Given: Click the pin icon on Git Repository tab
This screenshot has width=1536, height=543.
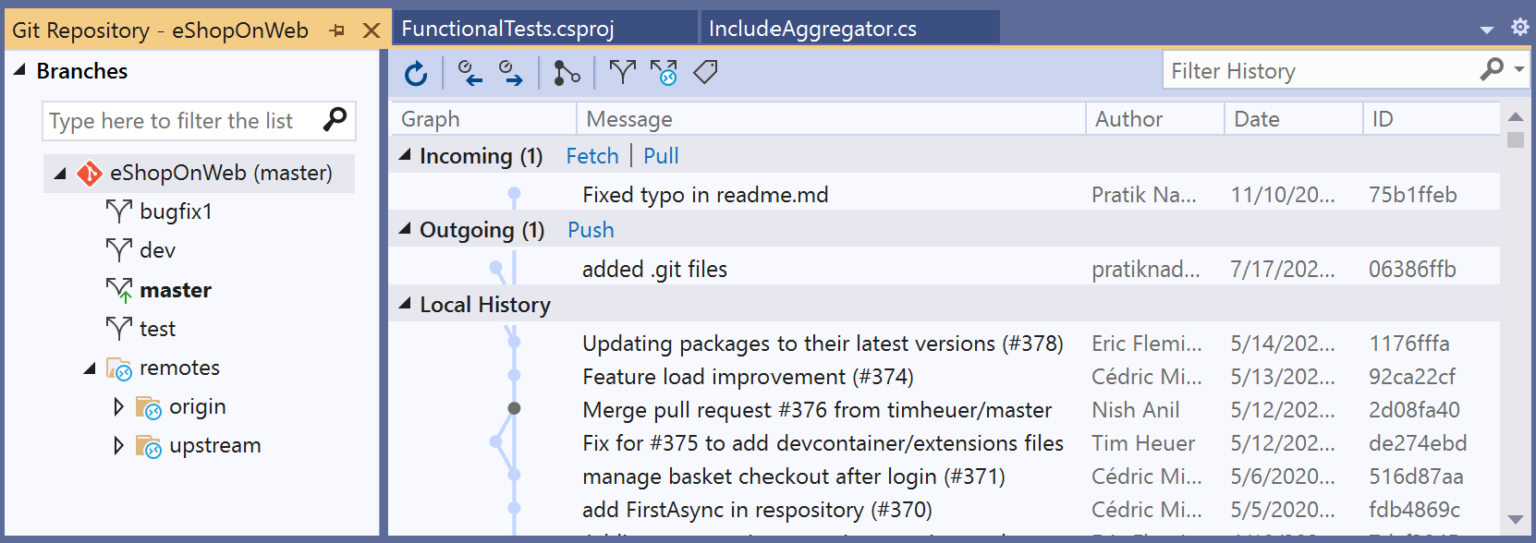Looking at the screenshot, I should coord(337,31).
